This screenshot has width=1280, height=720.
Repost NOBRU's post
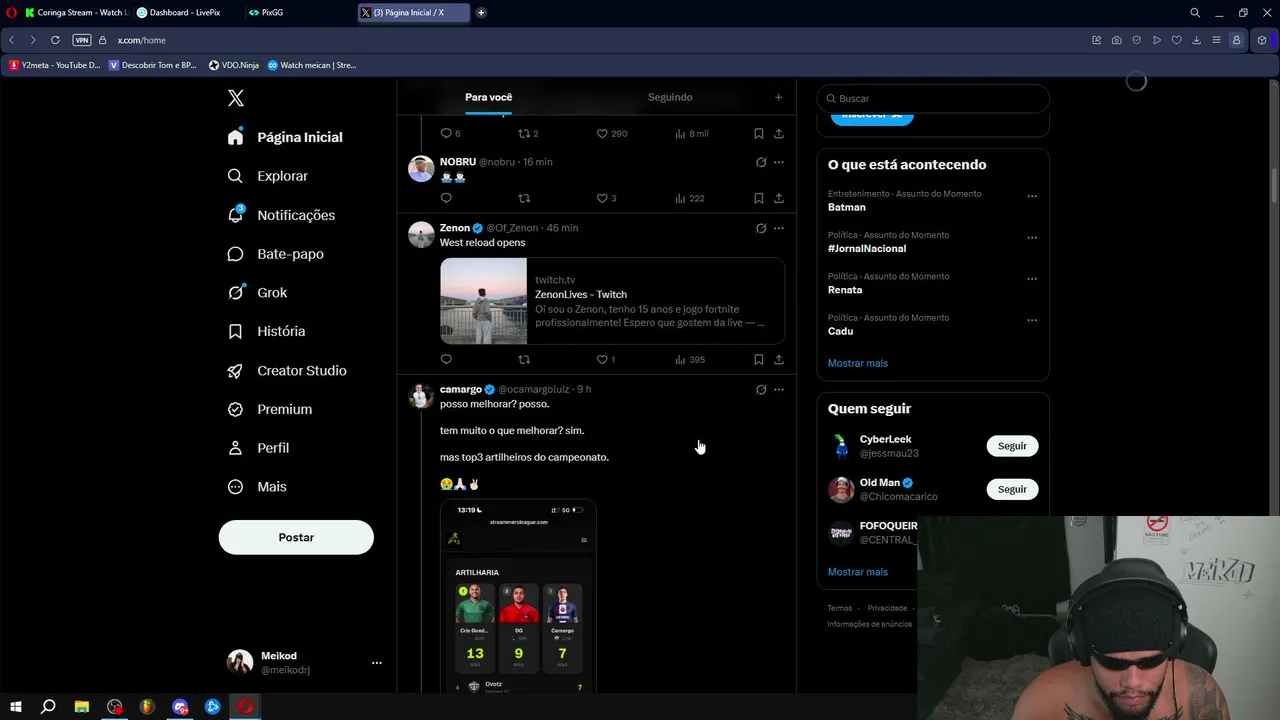coord(524,198)
